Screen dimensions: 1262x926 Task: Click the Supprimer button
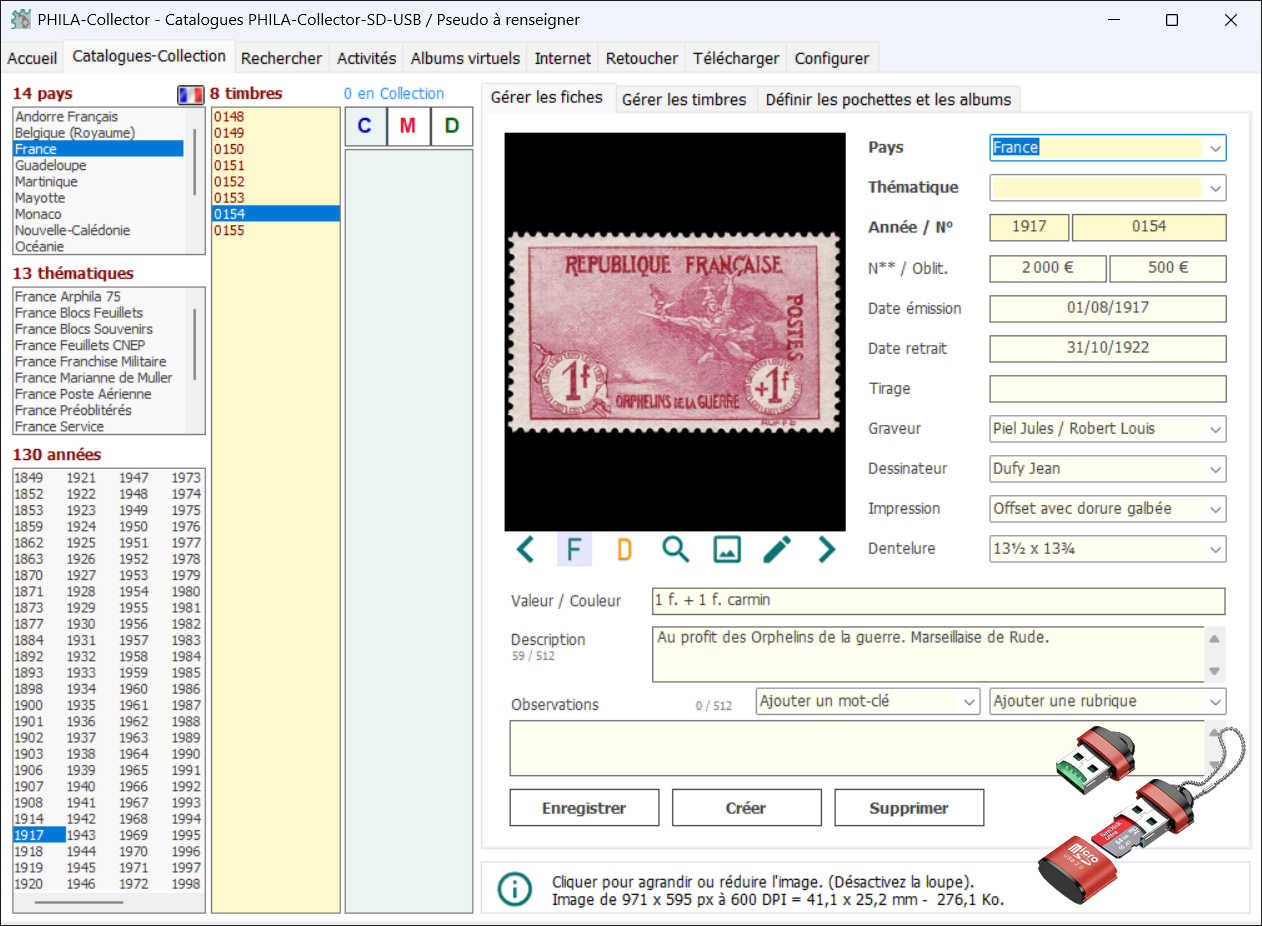point(909,808)
